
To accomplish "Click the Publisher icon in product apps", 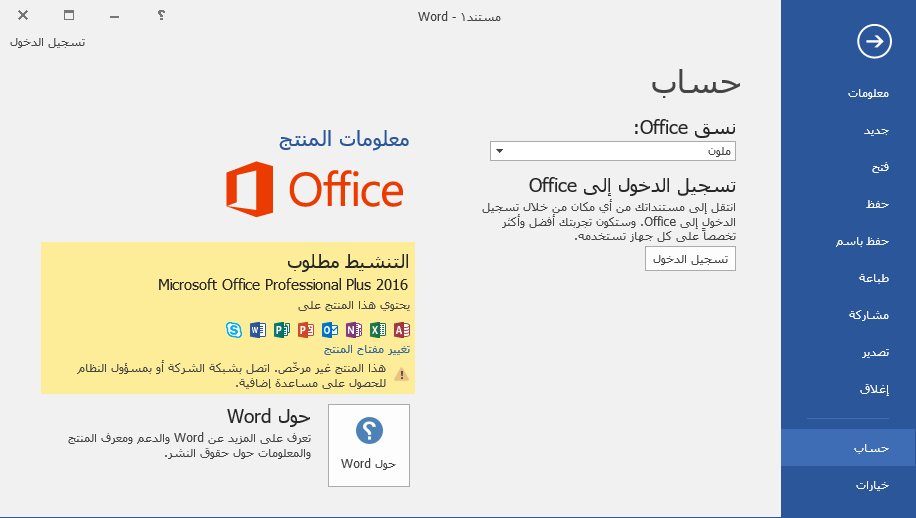I will tap(282, 330).
